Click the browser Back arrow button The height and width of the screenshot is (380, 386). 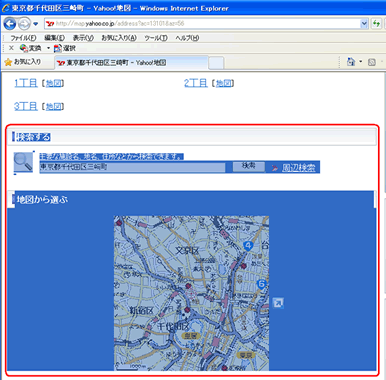coord(10,24)
